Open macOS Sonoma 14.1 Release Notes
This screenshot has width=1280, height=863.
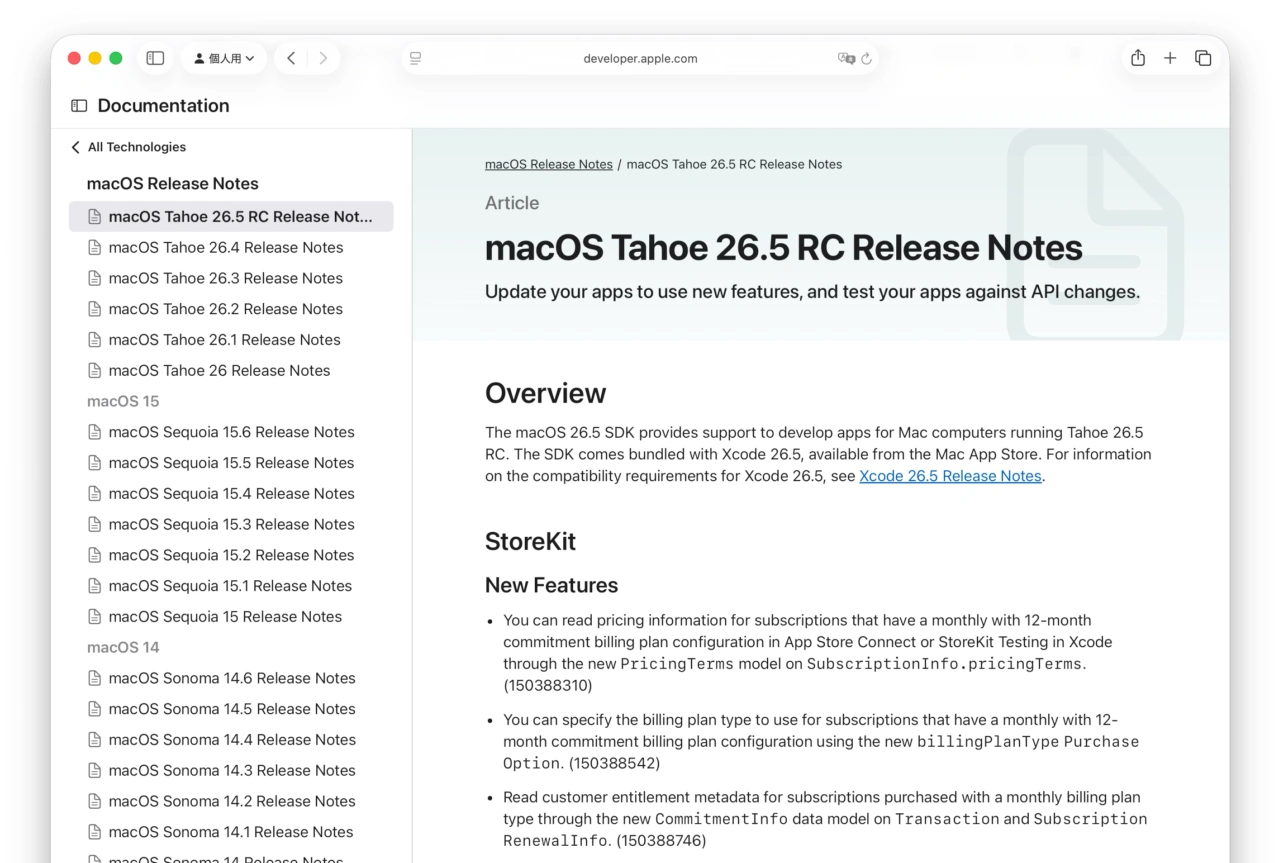coord(231,832)
